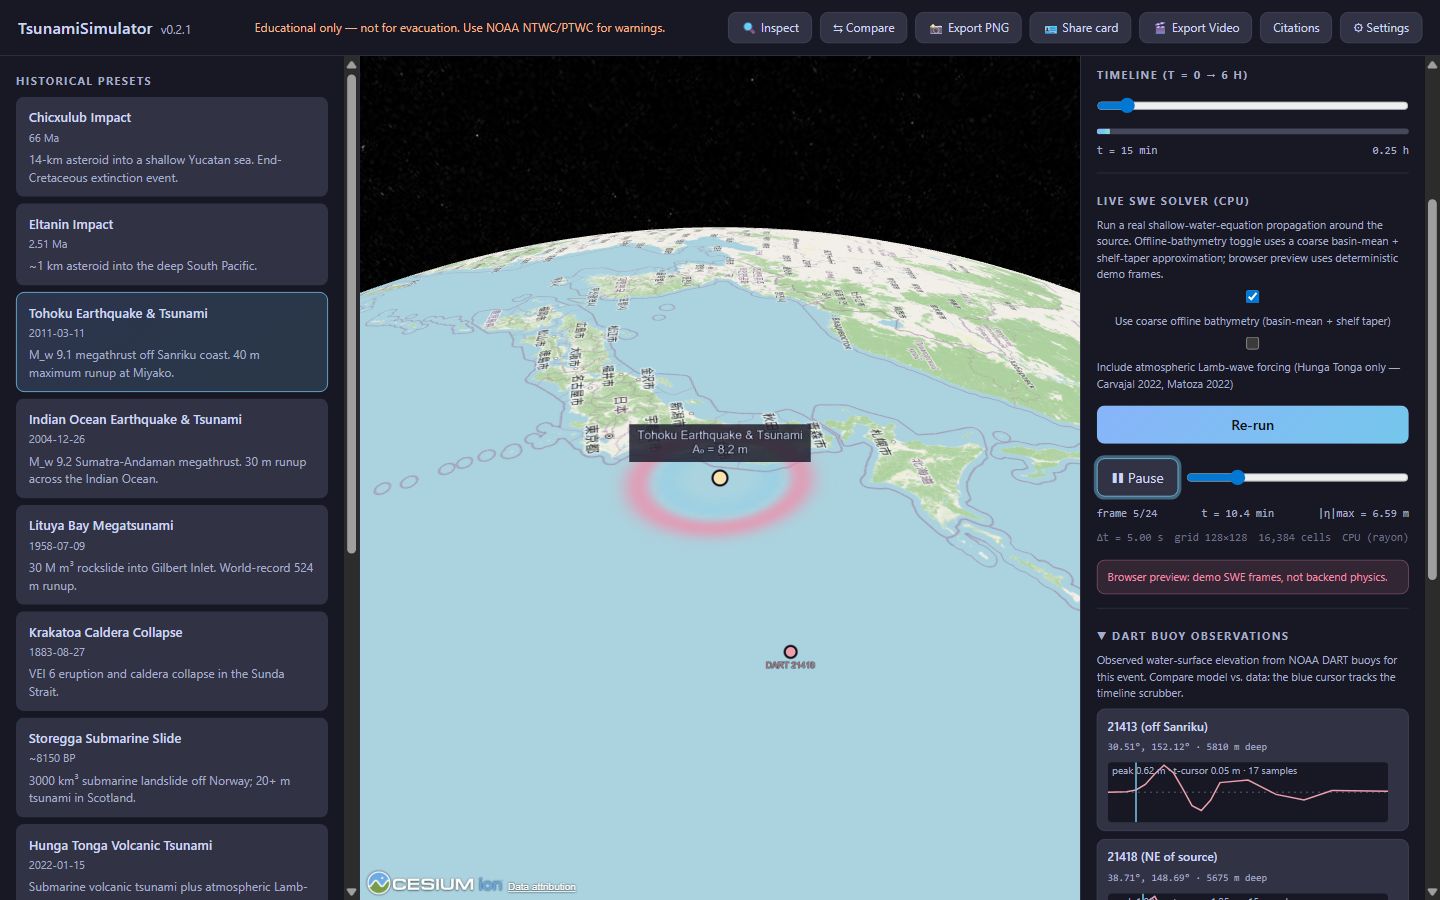Click the presets scrollbar down arrow

click(351, 891)
